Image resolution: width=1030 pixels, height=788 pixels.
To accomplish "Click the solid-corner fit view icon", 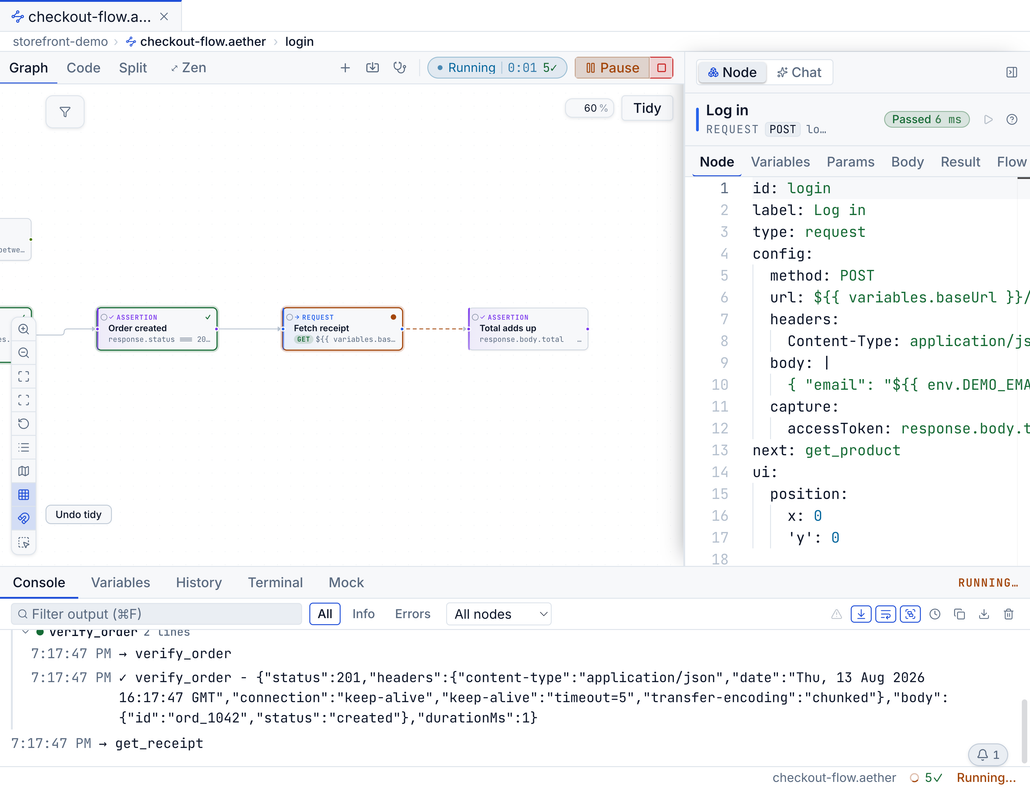I will coord(24,376).
